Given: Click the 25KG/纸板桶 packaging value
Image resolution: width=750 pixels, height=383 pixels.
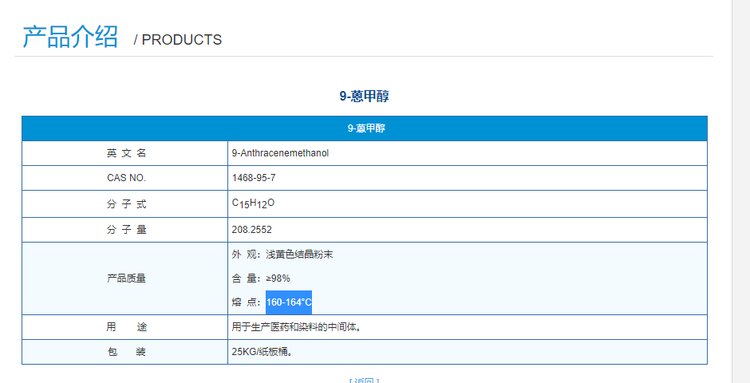Looking at the screenshot, I should click(262, 352).
